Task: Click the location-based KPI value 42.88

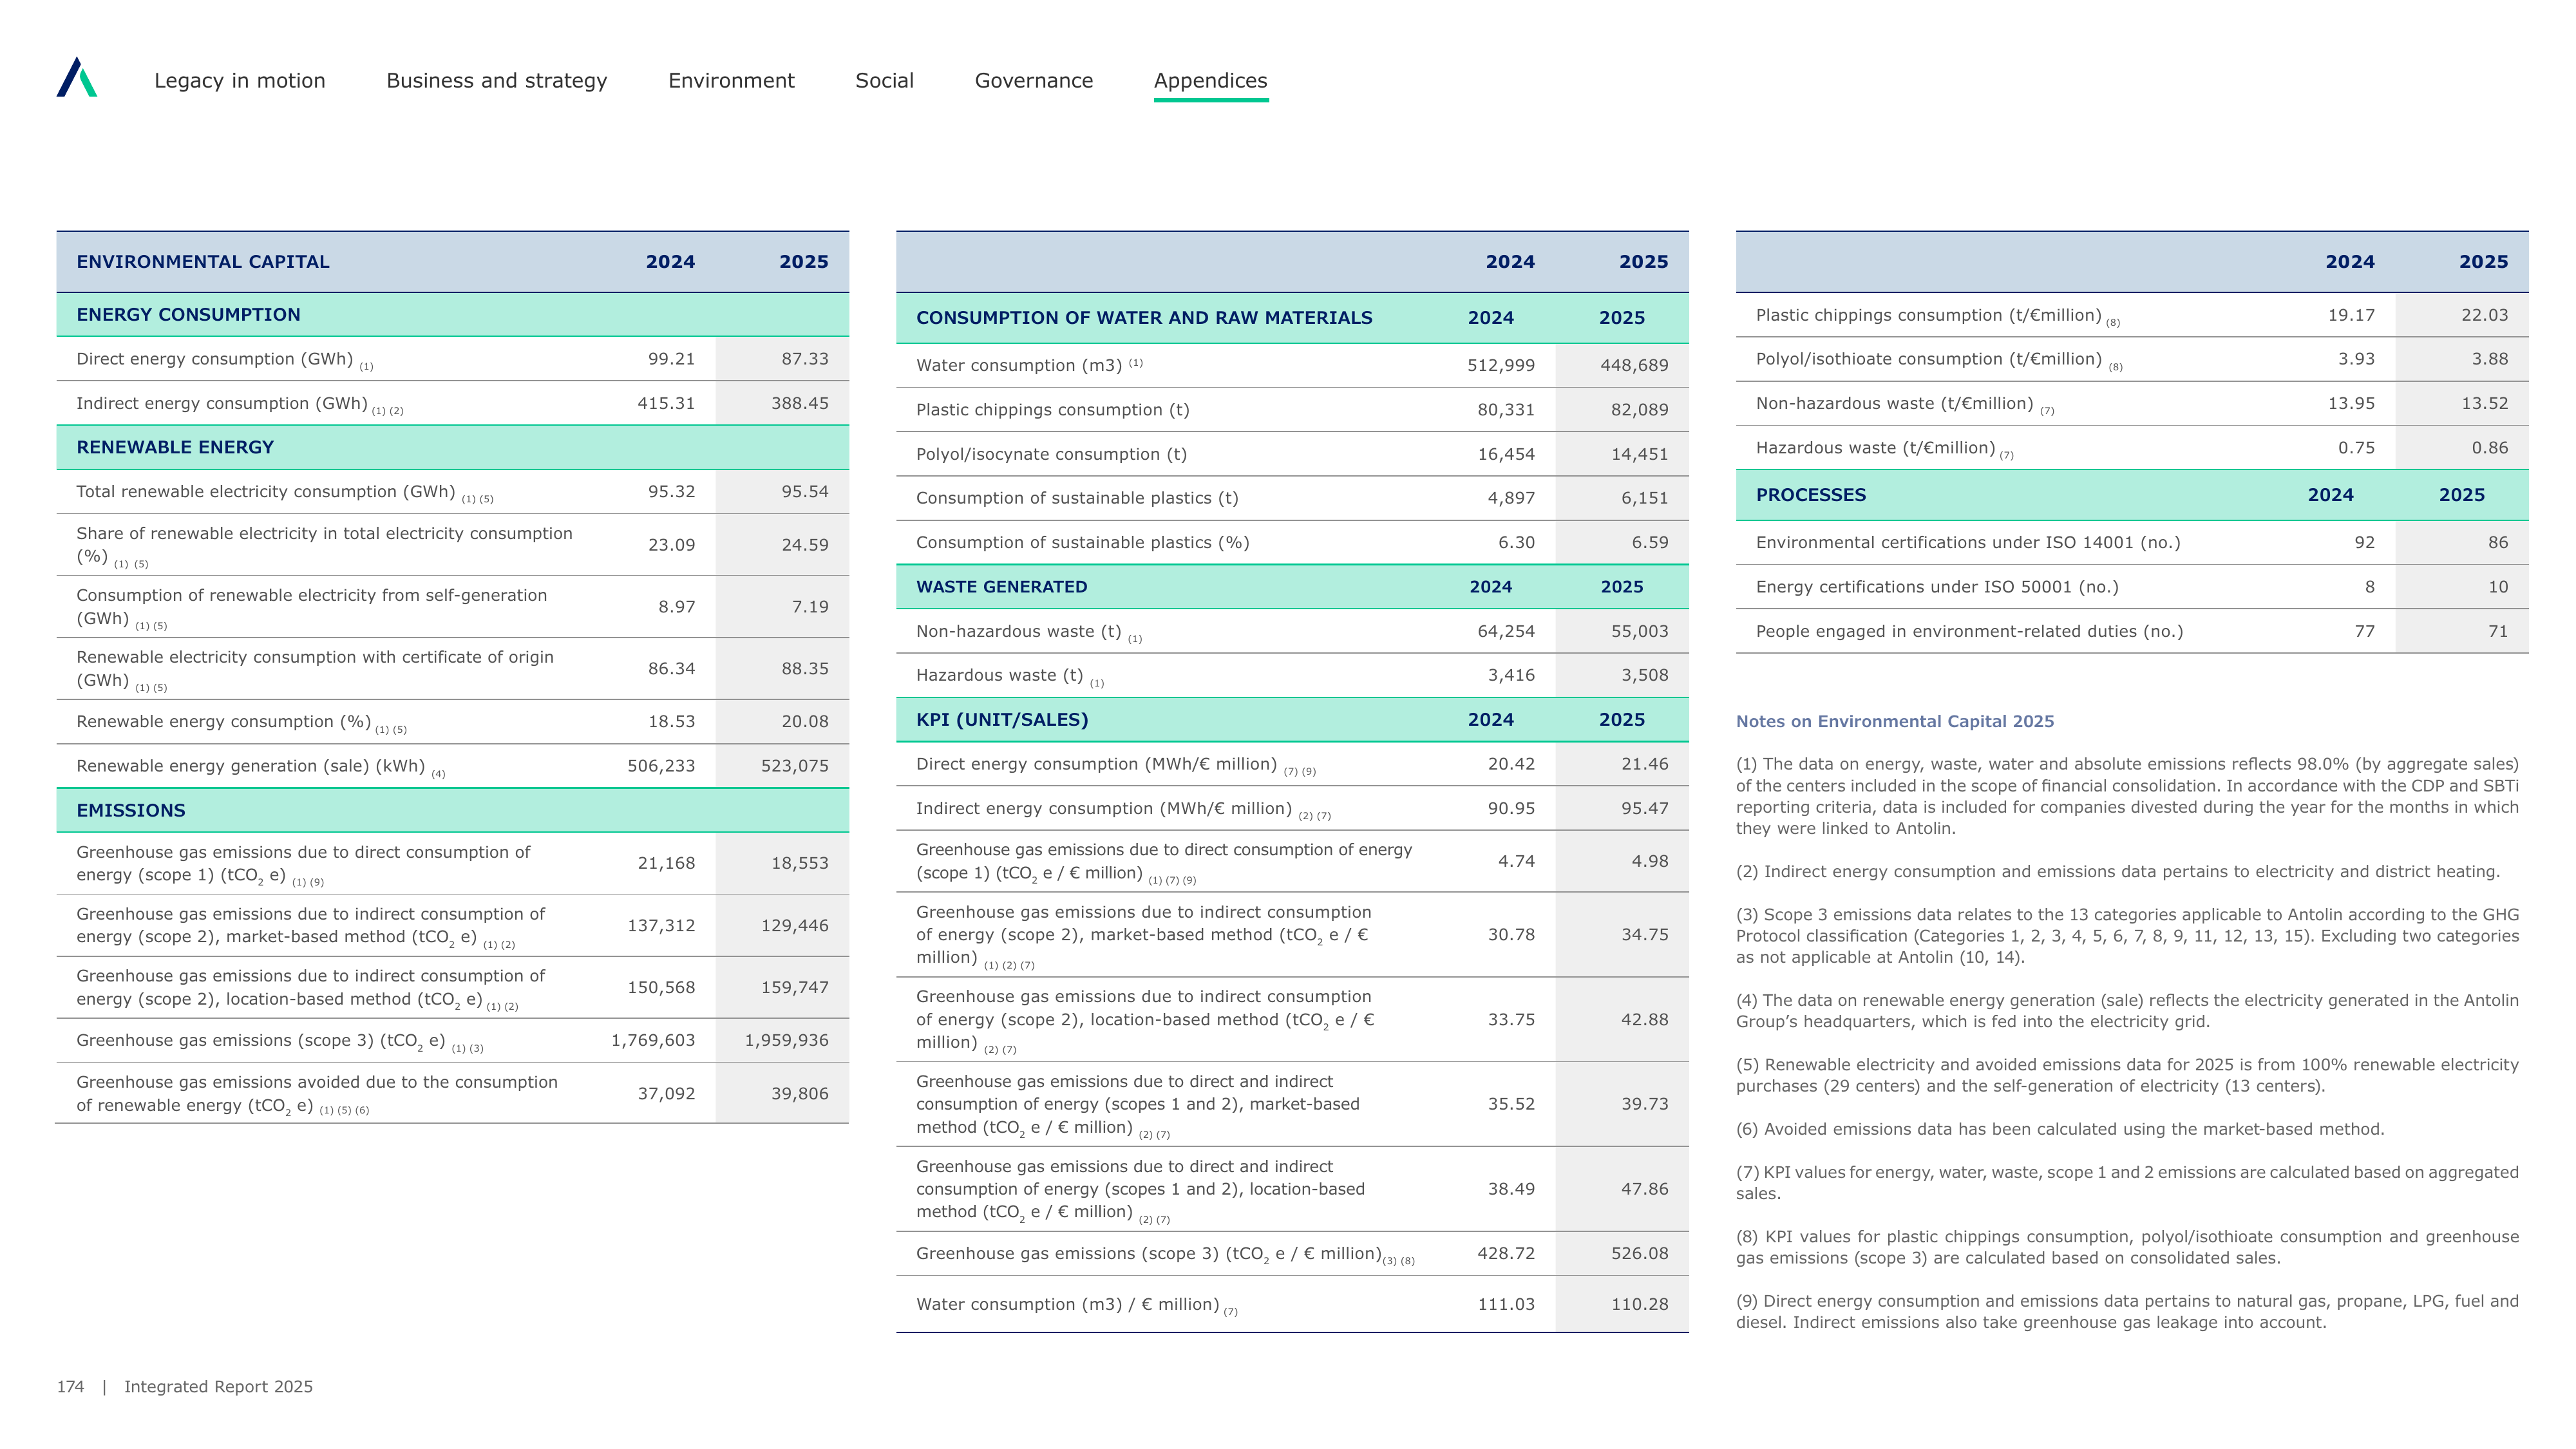Action: tap(1644, 1019)
